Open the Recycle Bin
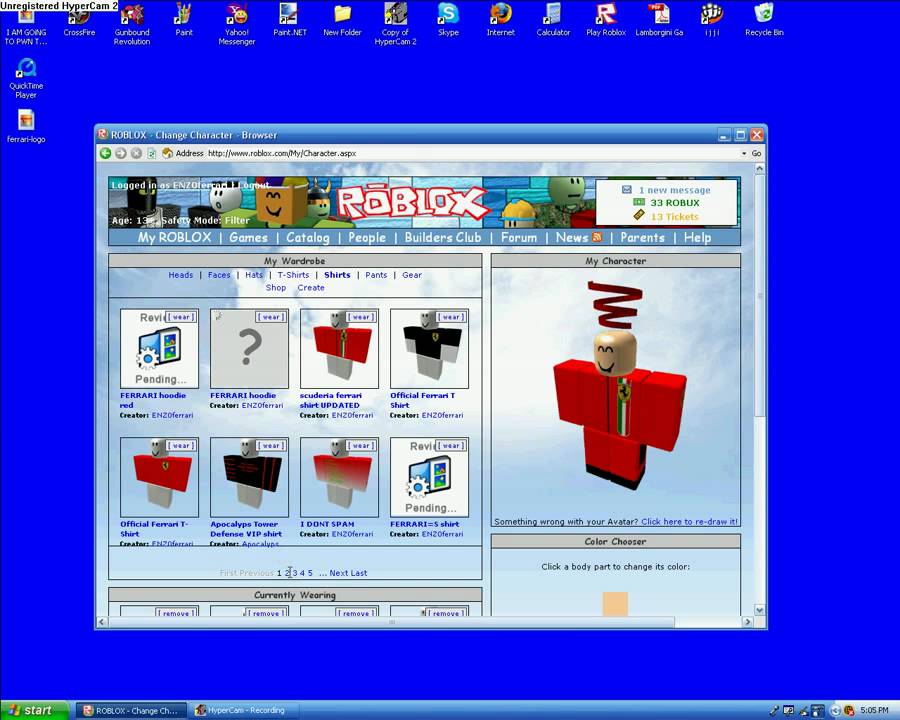This screenshot has width=900, height=720. (764, 18)
